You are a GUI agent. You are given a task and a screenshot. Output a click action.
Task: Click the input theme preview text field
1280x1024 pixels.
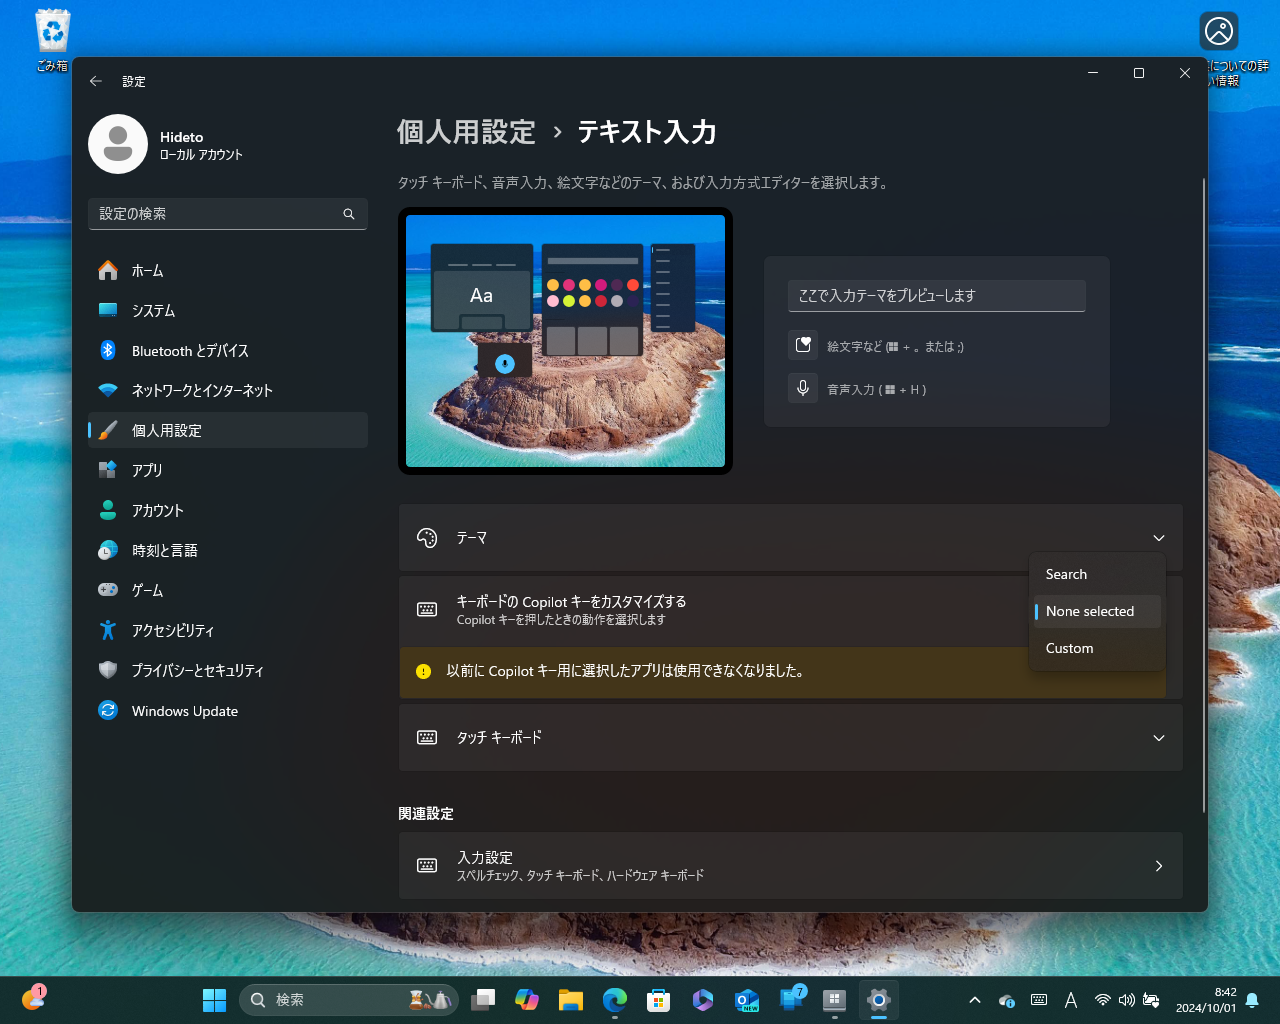click(x=936, y=296)
